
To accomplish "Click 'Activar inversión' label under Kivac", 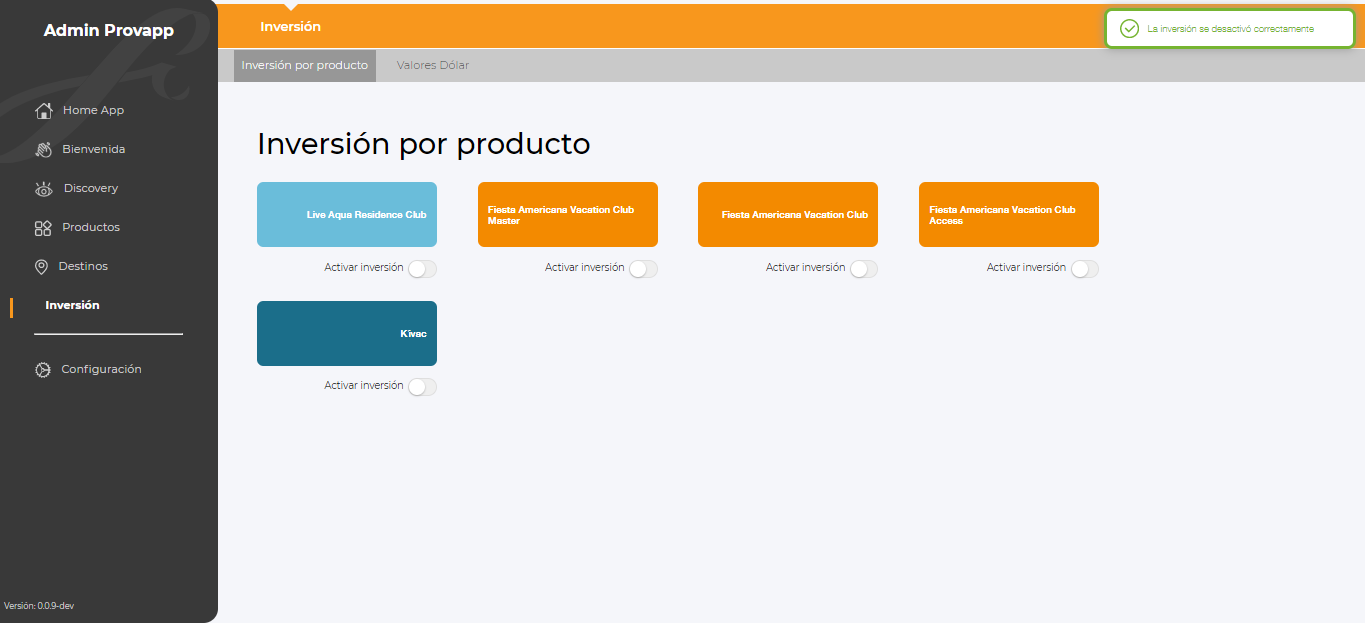I will pos(364,386).
